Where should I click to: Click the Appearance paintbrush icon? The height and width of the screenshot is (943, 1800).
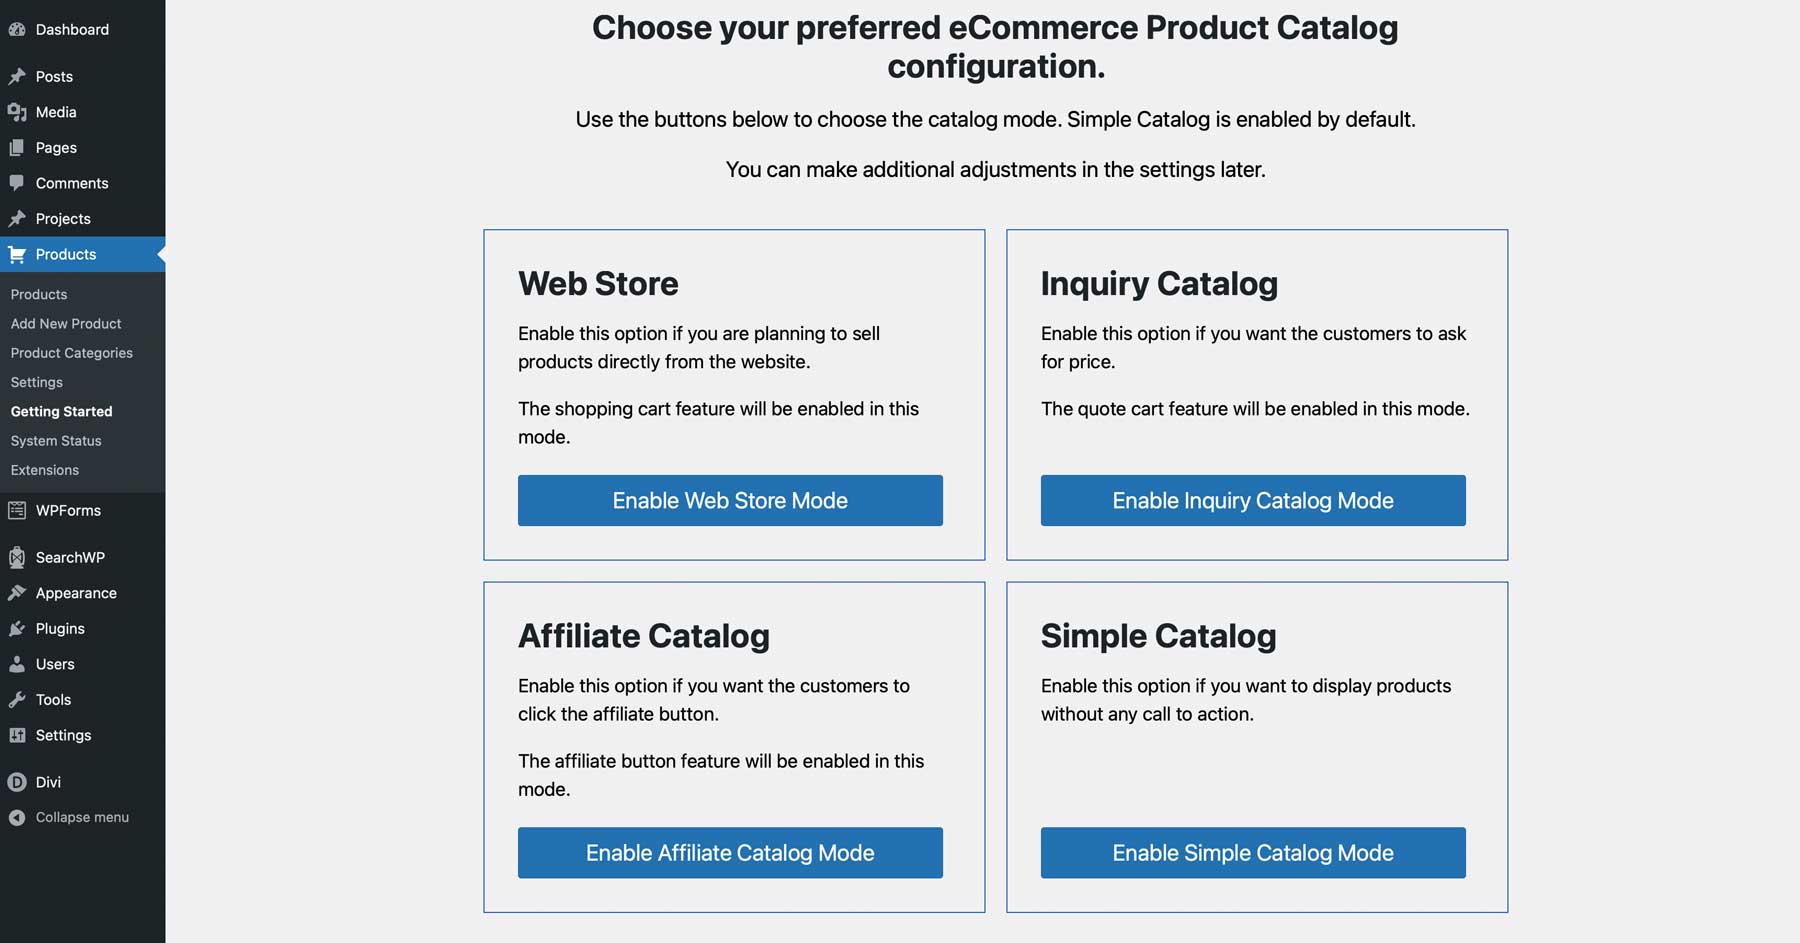click(17, 593)
